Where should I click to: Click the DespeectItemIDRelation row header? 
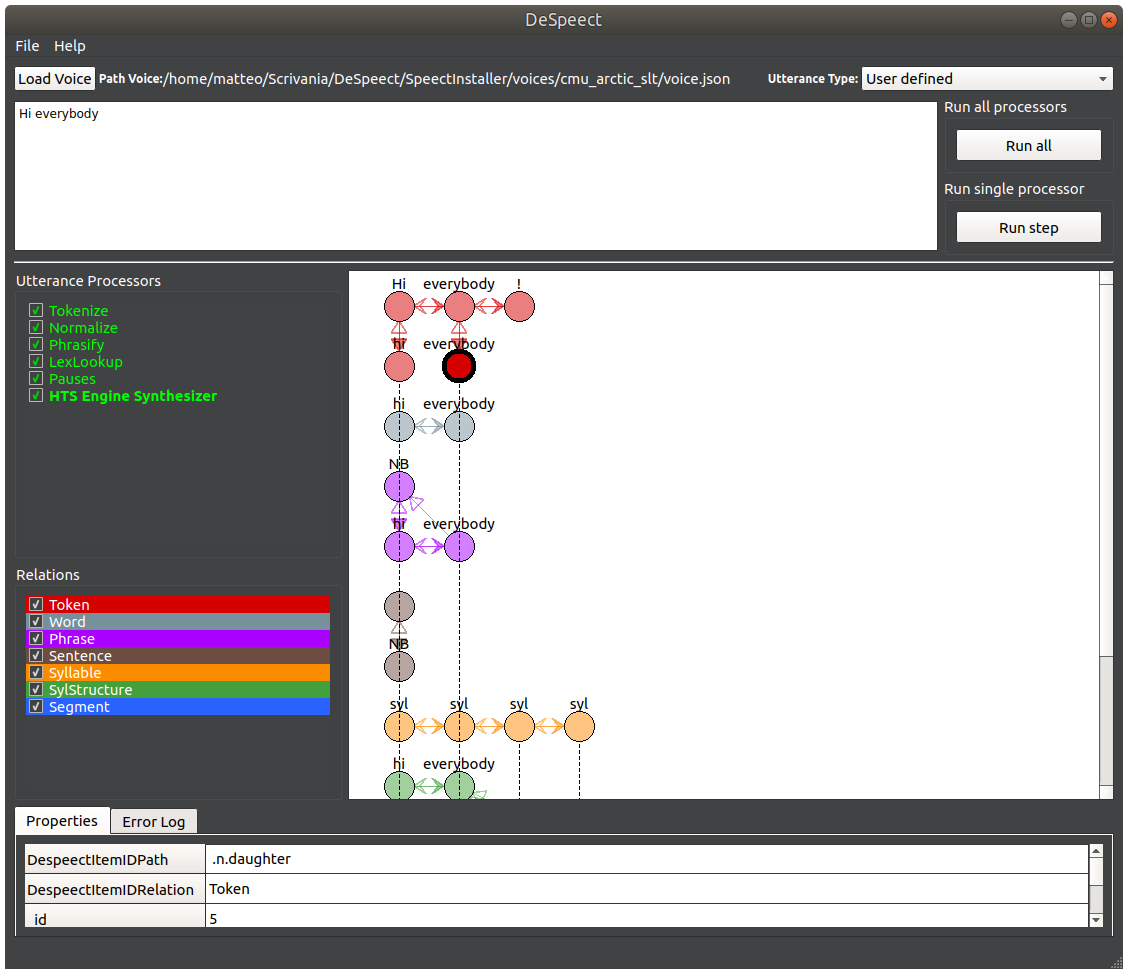point(116,889)
